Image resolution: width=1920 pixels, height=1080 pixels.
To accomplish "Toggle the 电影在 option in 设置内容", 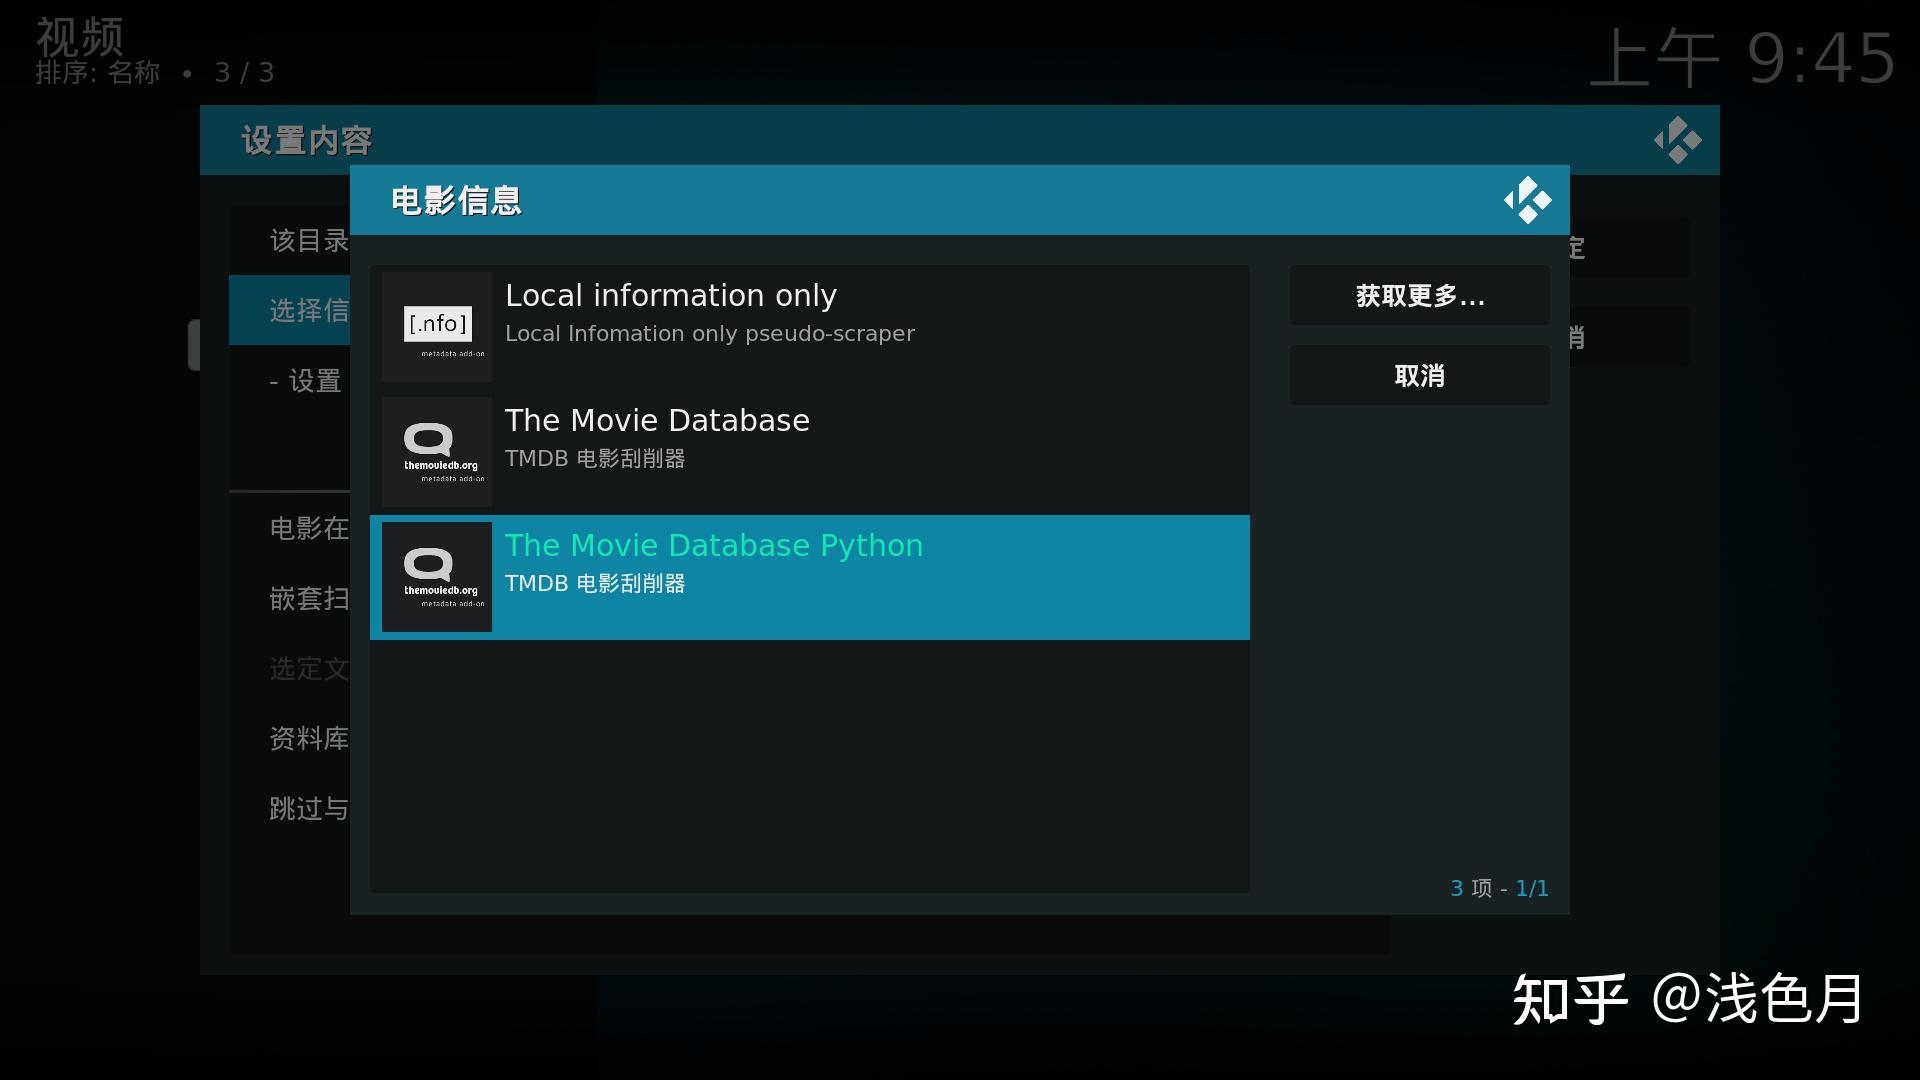I will pyautogui.click(x=290, y=528).
